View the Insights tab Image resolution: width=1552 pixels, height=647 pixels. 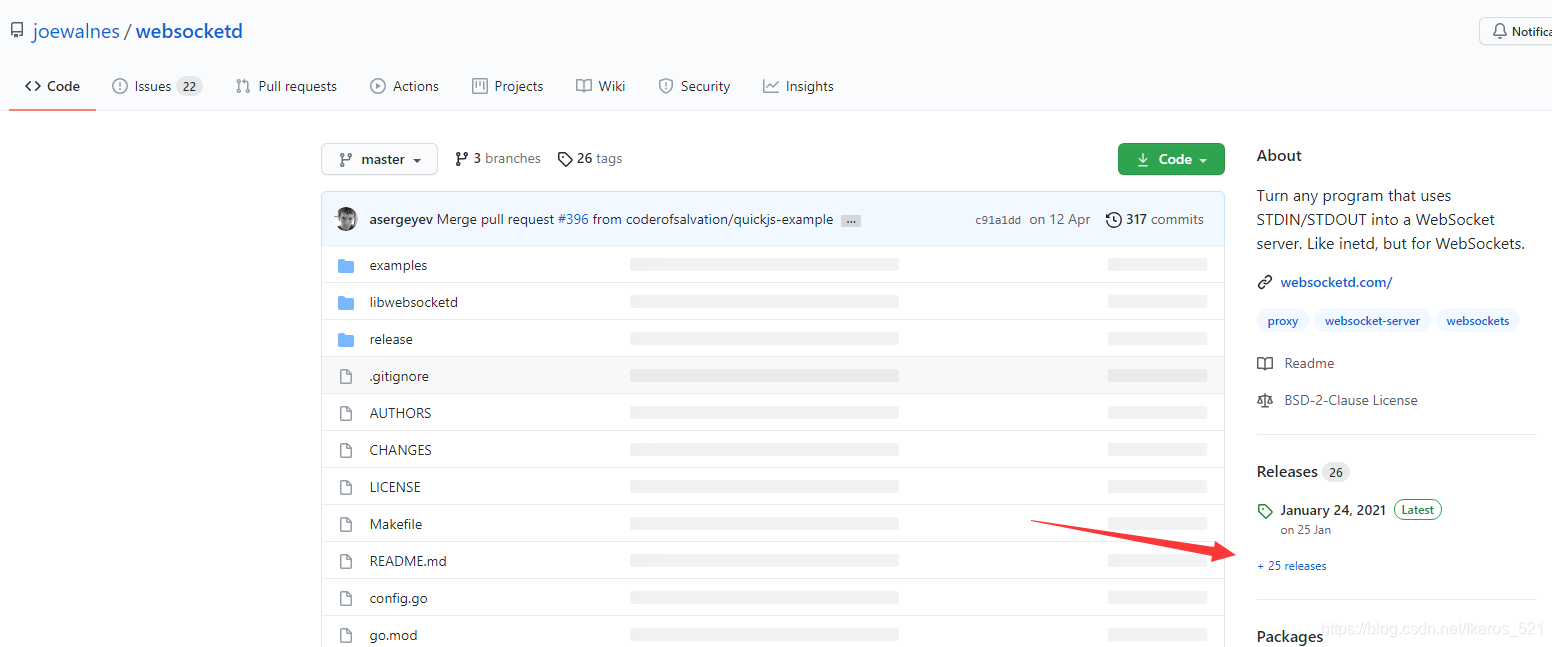click(x=798, y=86)
